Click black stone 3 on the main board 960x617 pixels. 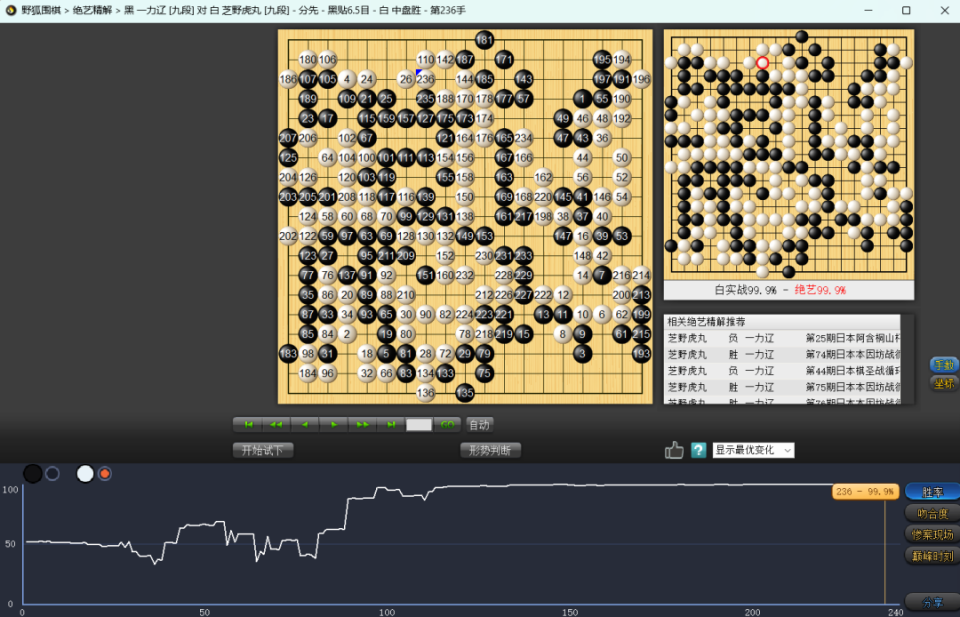point(582,353)
